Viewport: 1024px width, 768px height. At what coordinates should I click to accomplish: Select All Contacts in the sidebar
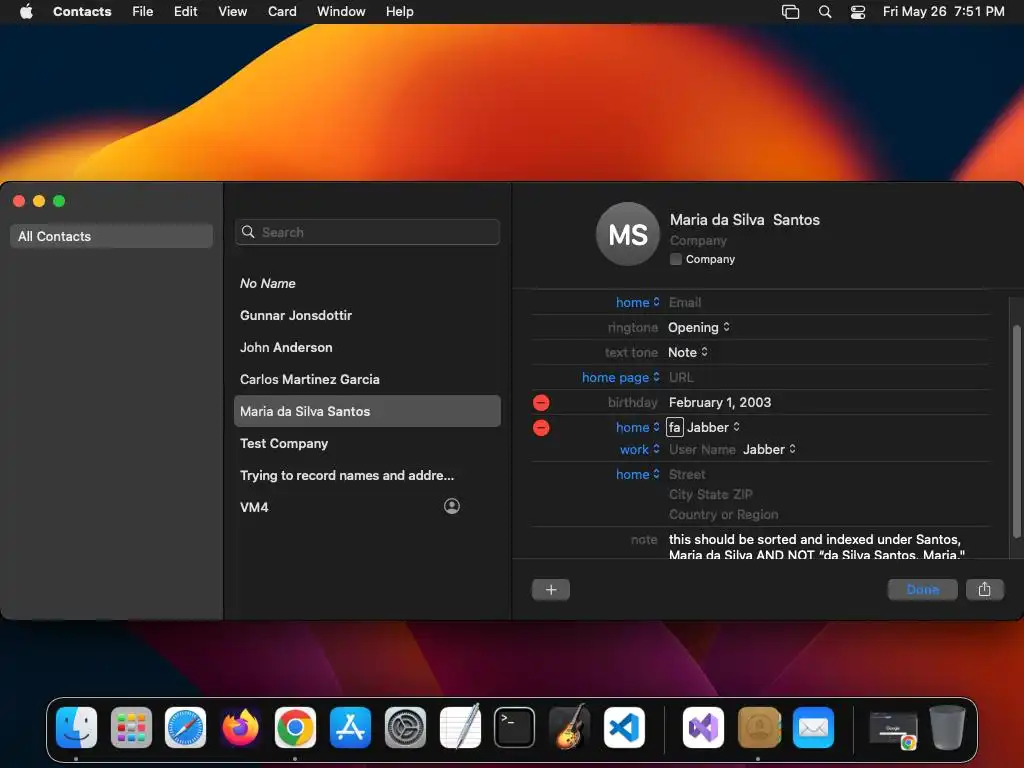coord(111,236)
